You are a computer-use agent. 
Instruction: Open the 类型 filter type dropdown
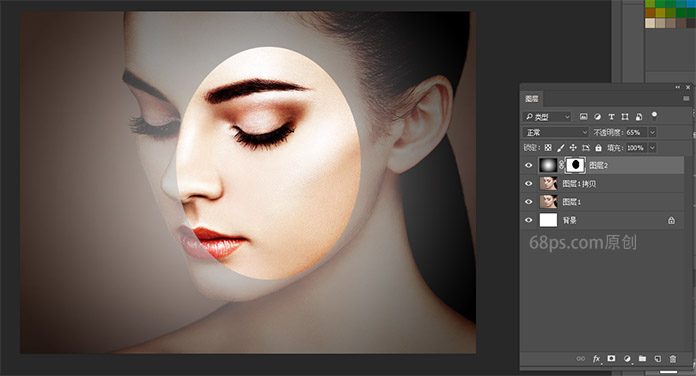coord(547,117)
